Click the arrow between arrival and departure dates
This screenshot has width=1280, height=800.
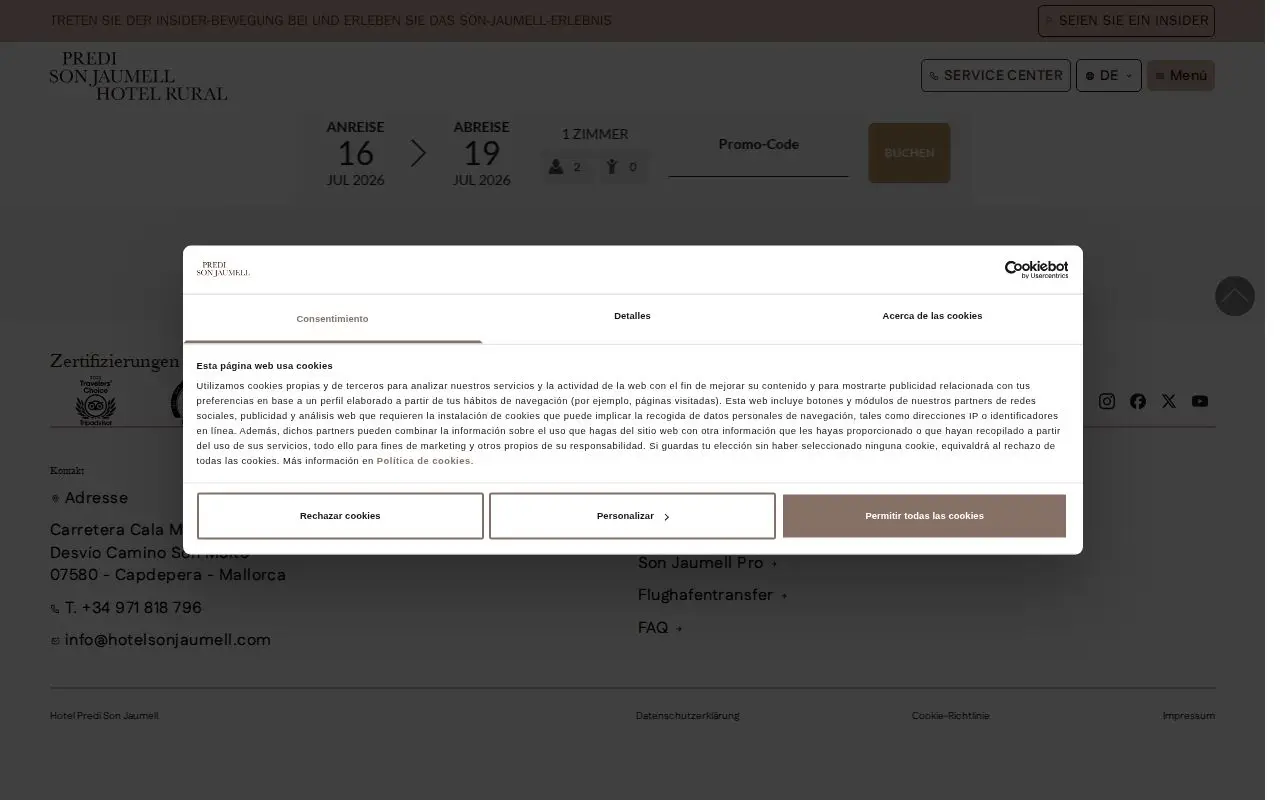(418, 153)
